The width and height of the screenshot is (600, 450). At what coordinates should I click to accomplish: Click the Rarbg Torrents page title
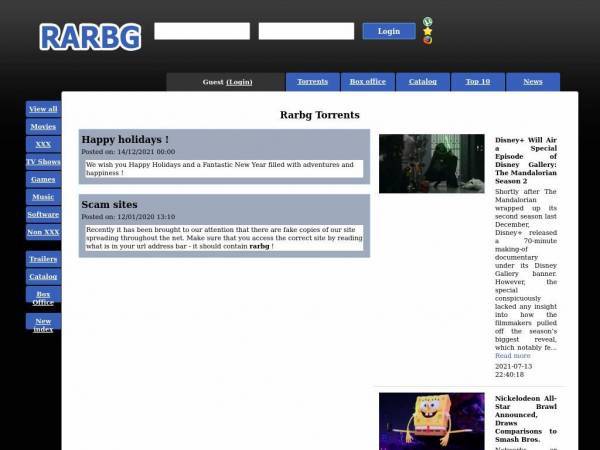320,115
